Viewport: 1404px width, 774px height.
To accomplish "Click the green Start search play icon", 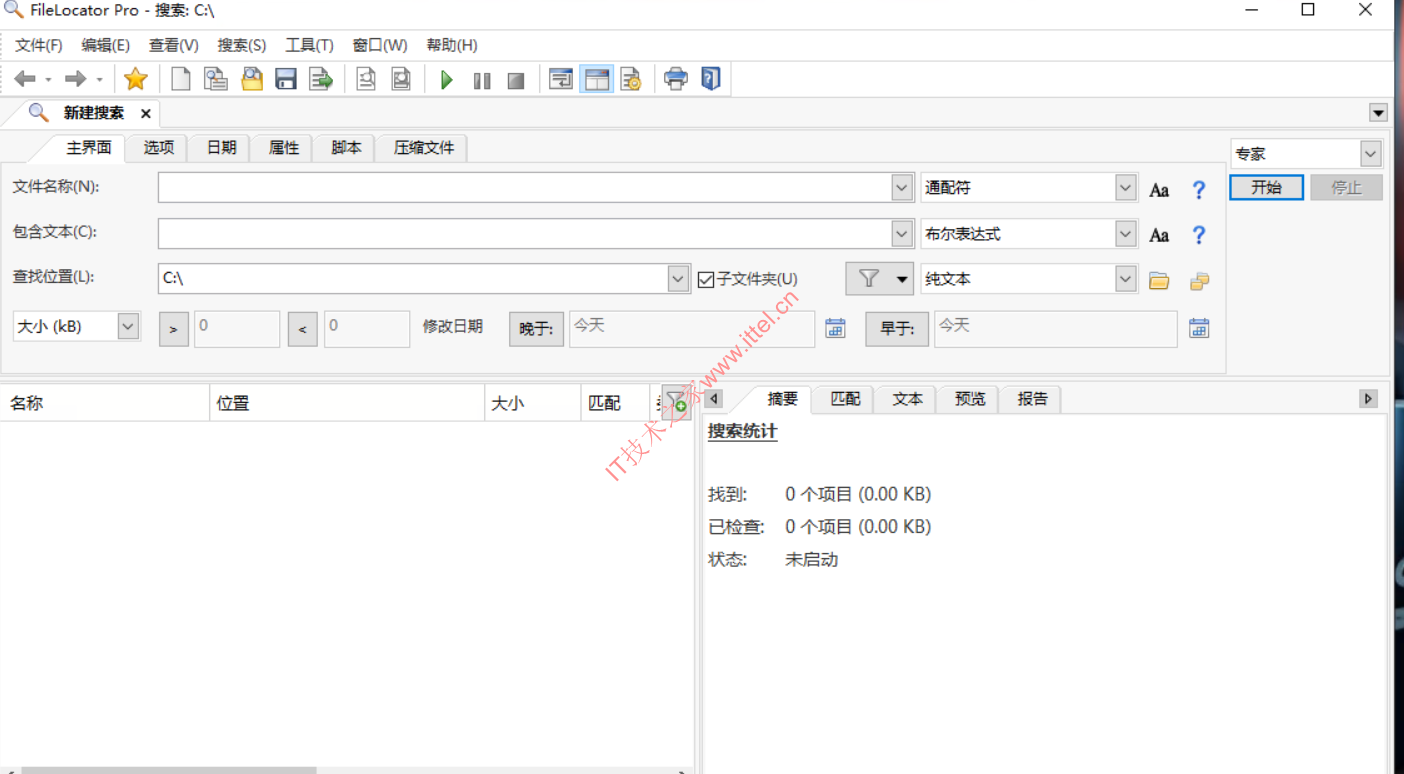I will coord(447,80).
